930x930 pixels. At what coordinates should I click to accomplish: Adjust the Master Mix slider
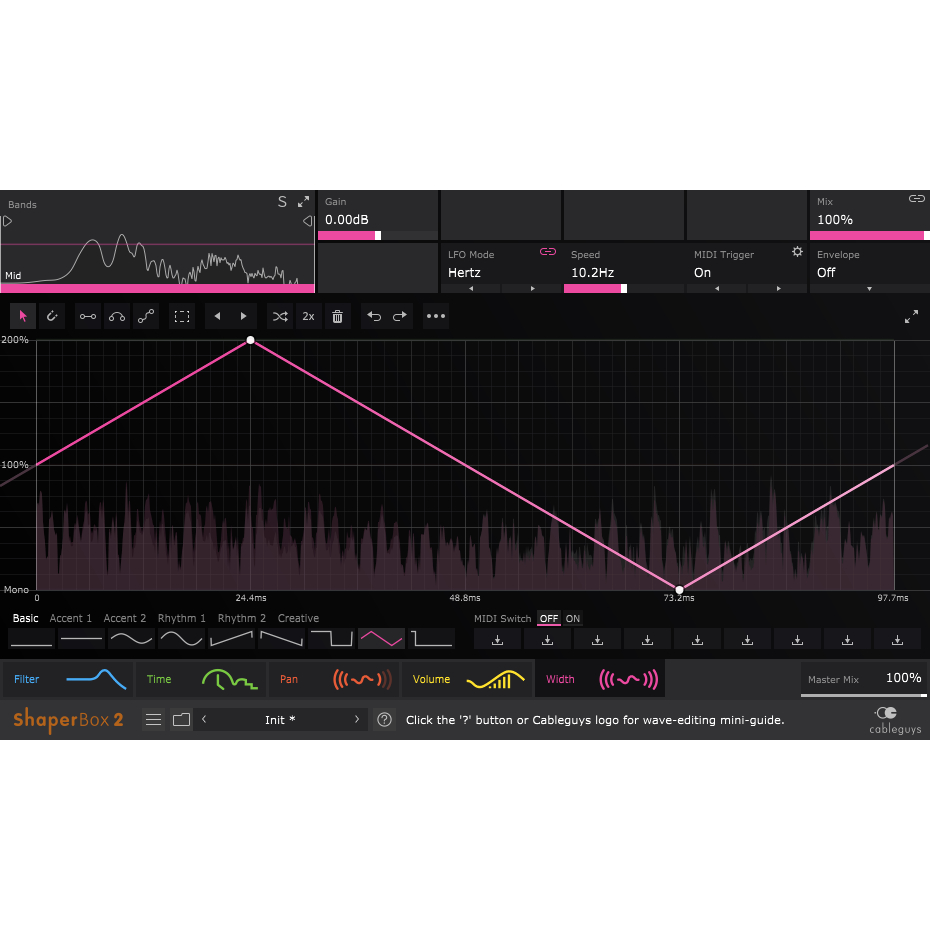(864, 695)
